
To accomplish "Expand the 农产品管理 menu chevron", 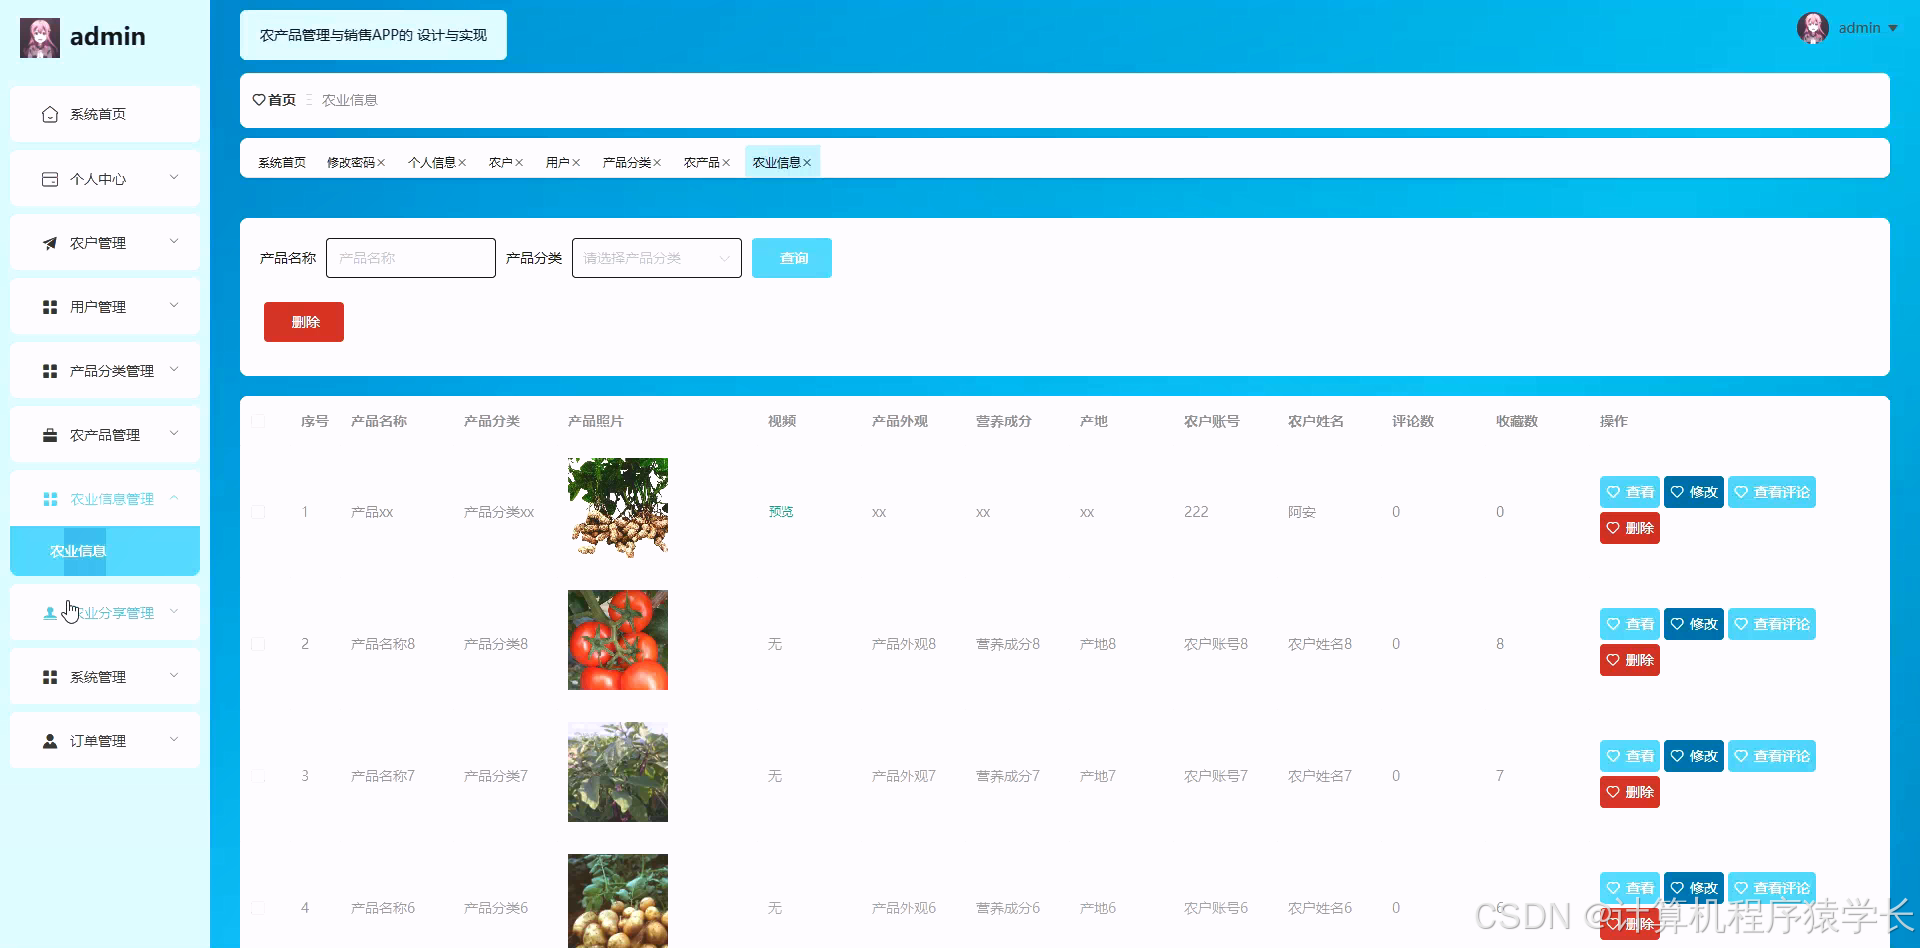I will pos(174,434).
